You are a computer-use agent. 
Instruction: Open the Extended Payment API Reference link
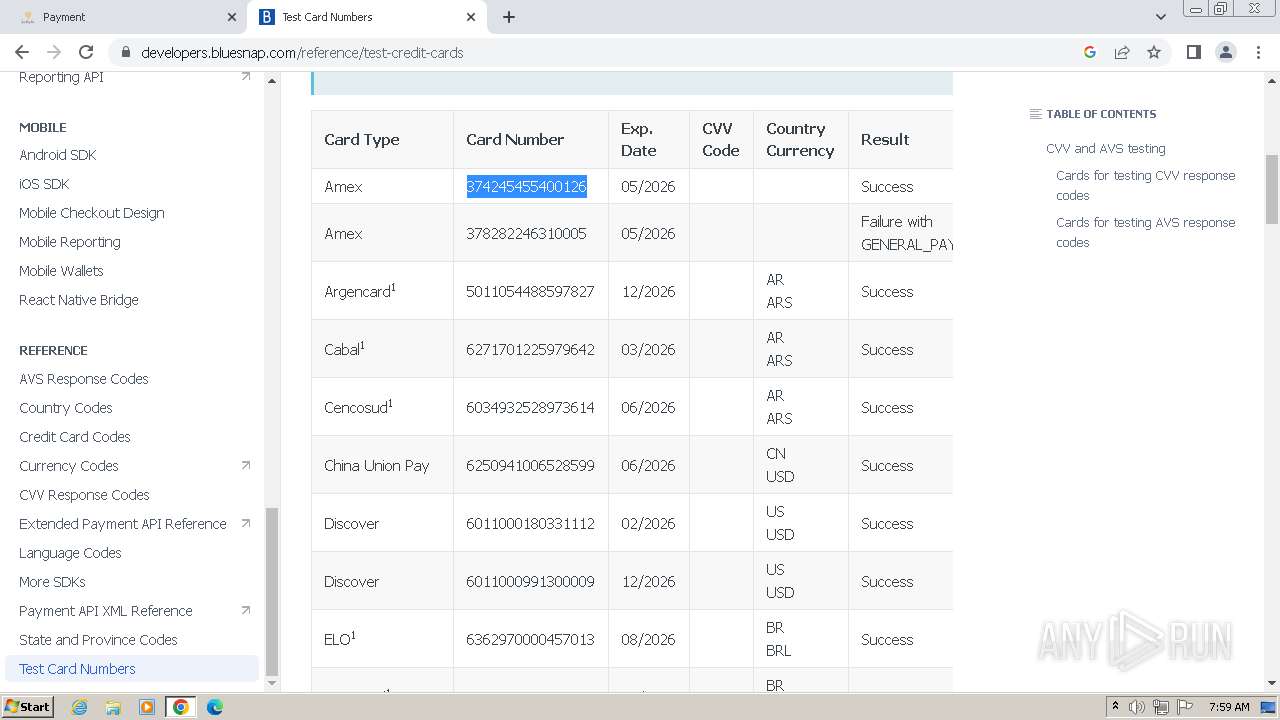point(123,524)
